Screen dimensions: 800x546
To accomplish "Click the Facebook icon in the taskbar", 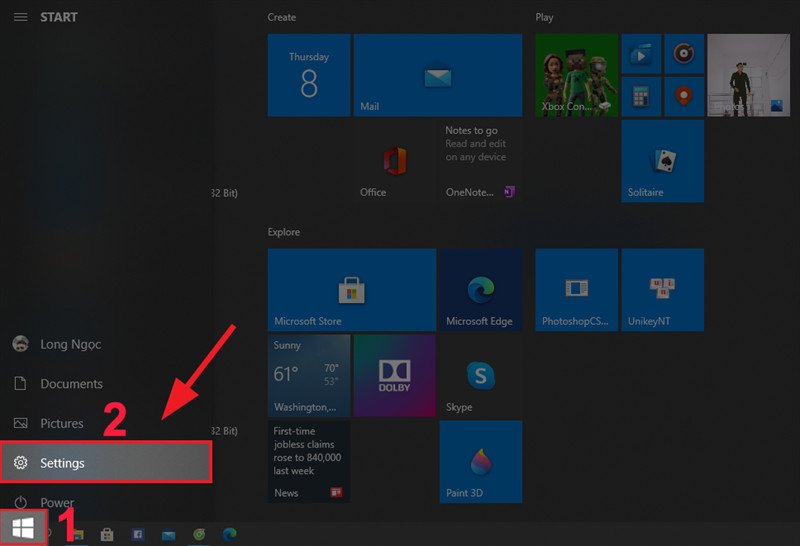I will [138, 535].
